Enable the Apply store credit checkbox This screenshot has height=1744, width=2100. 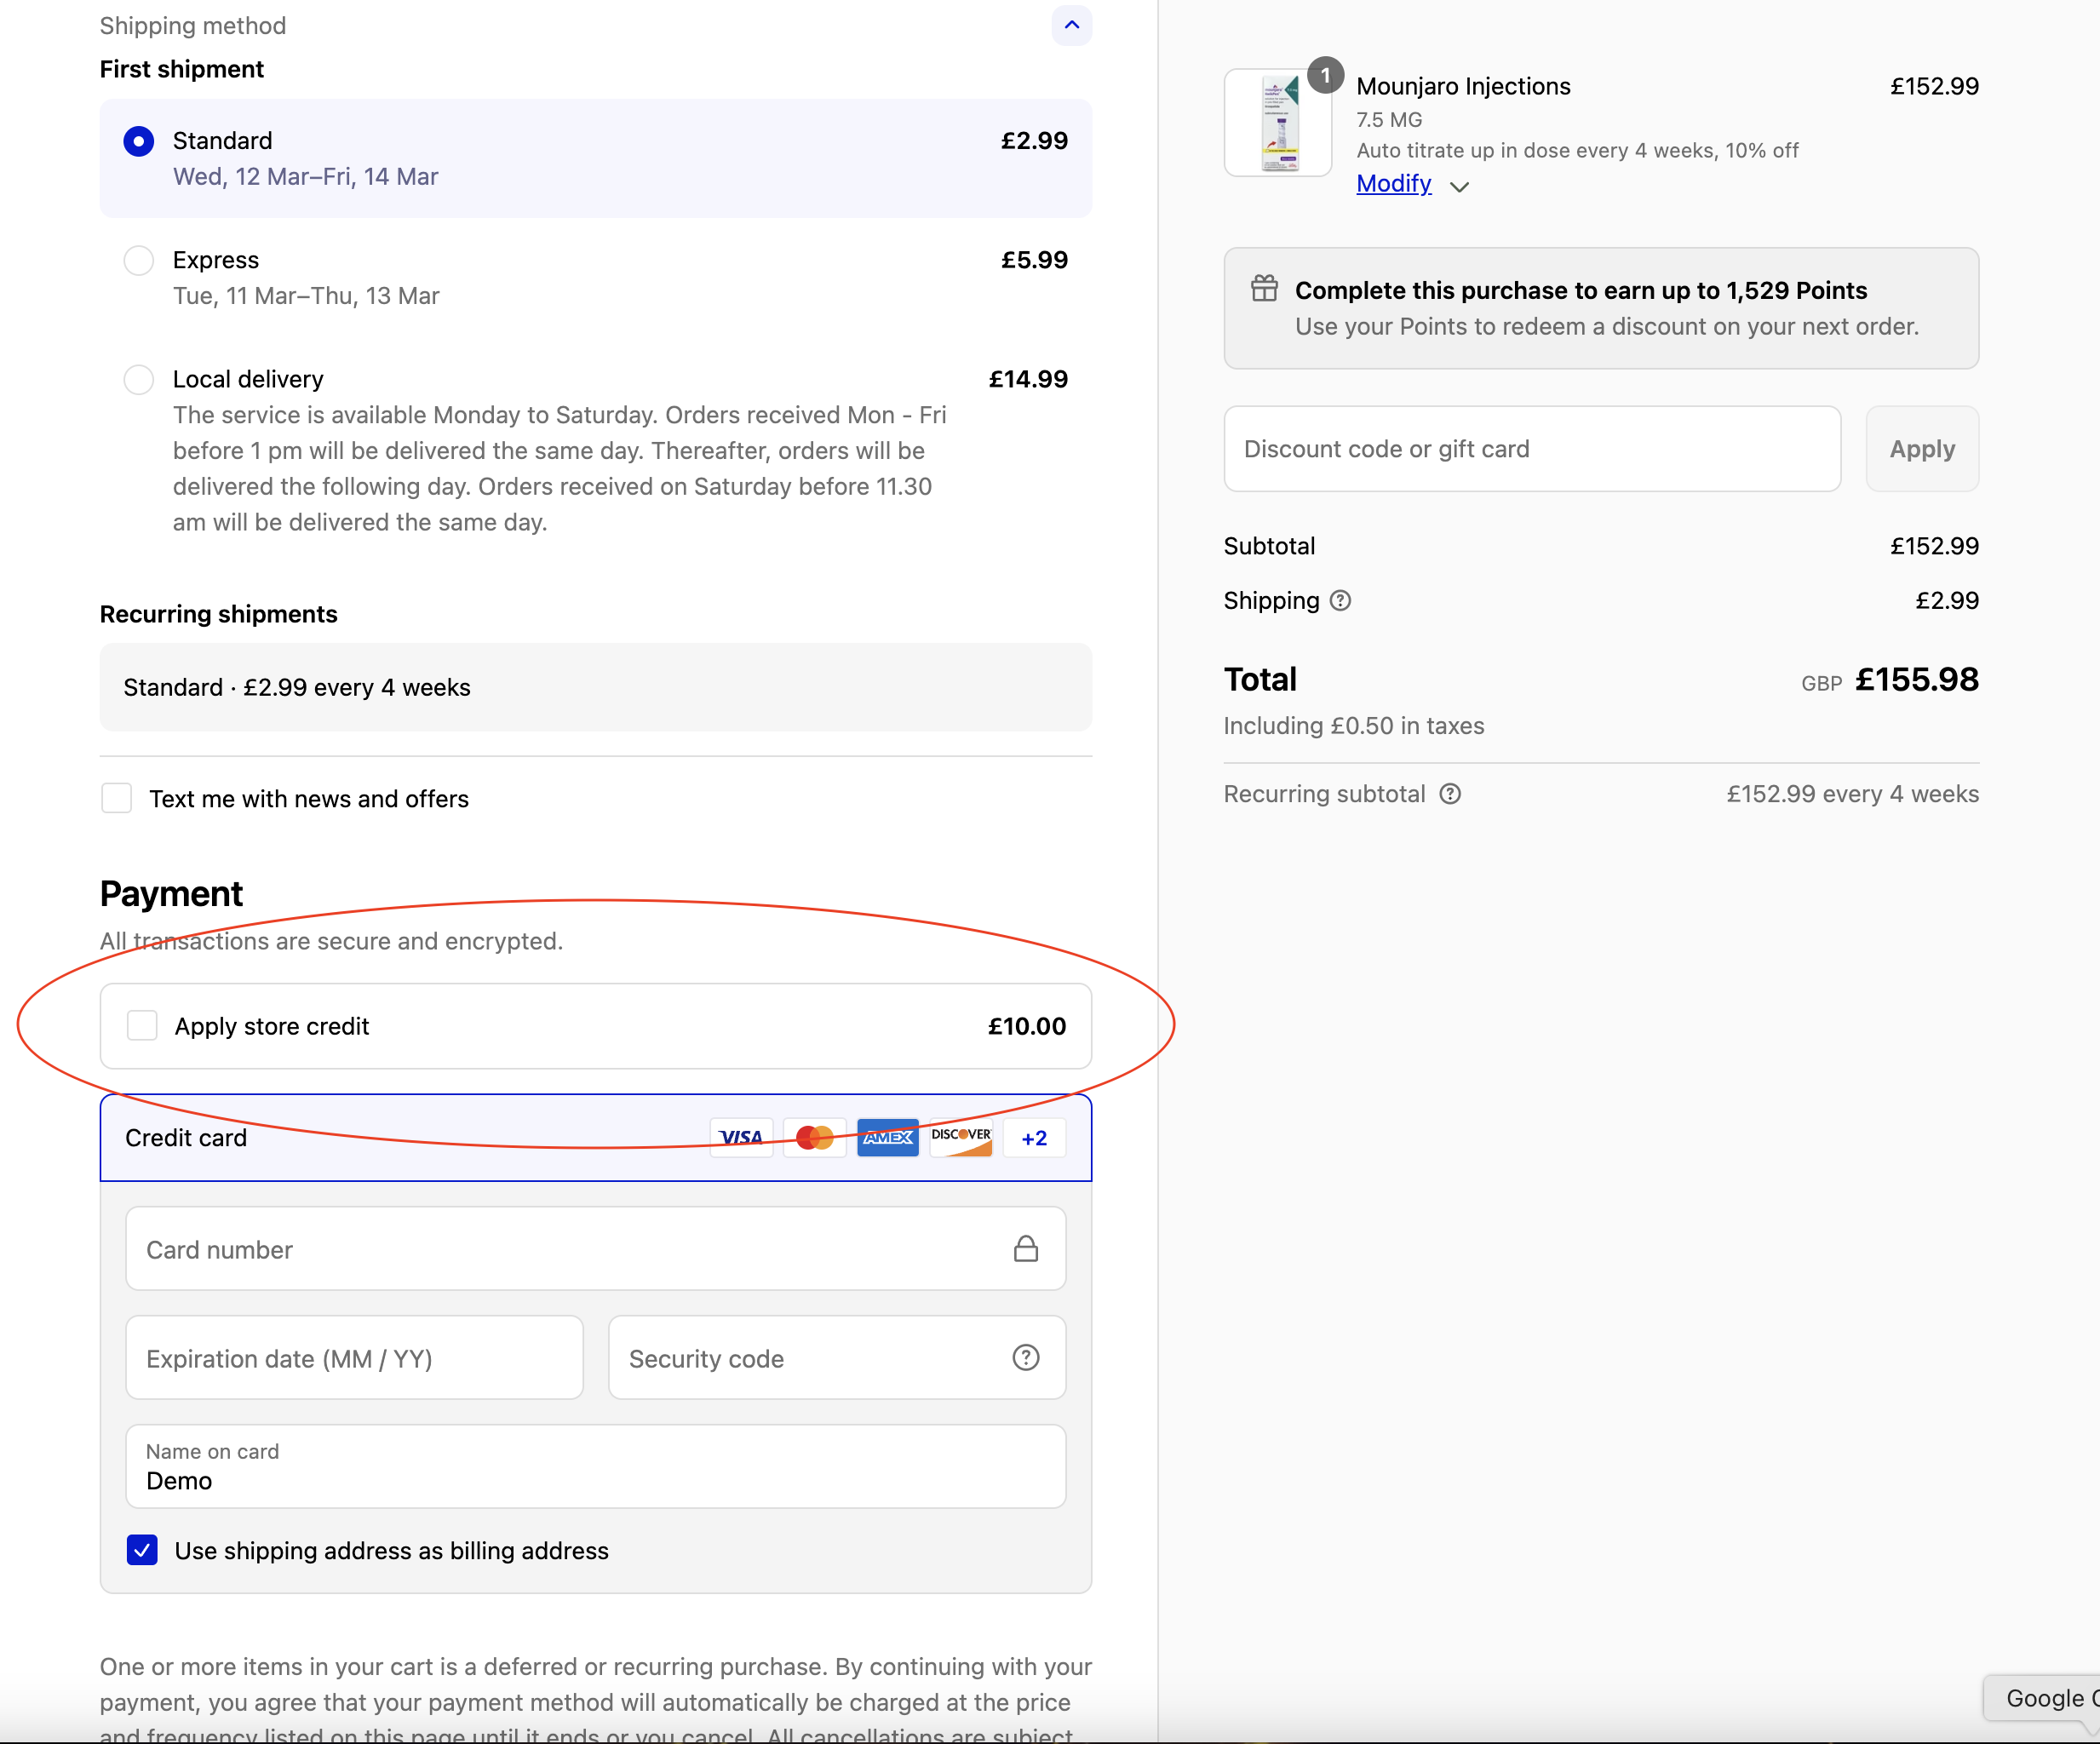pyautogui.click(x=142, y=1025)
